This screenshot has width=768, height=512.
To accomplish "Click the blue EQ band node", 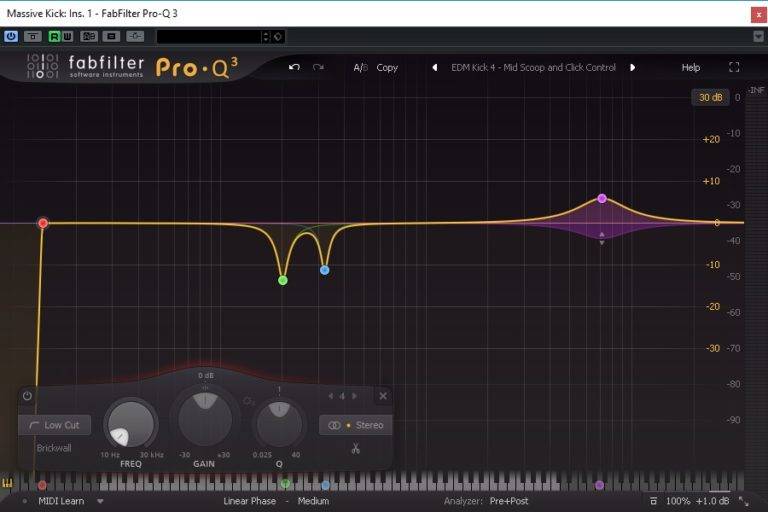I will pyautogui.click(x=324, y=270).
